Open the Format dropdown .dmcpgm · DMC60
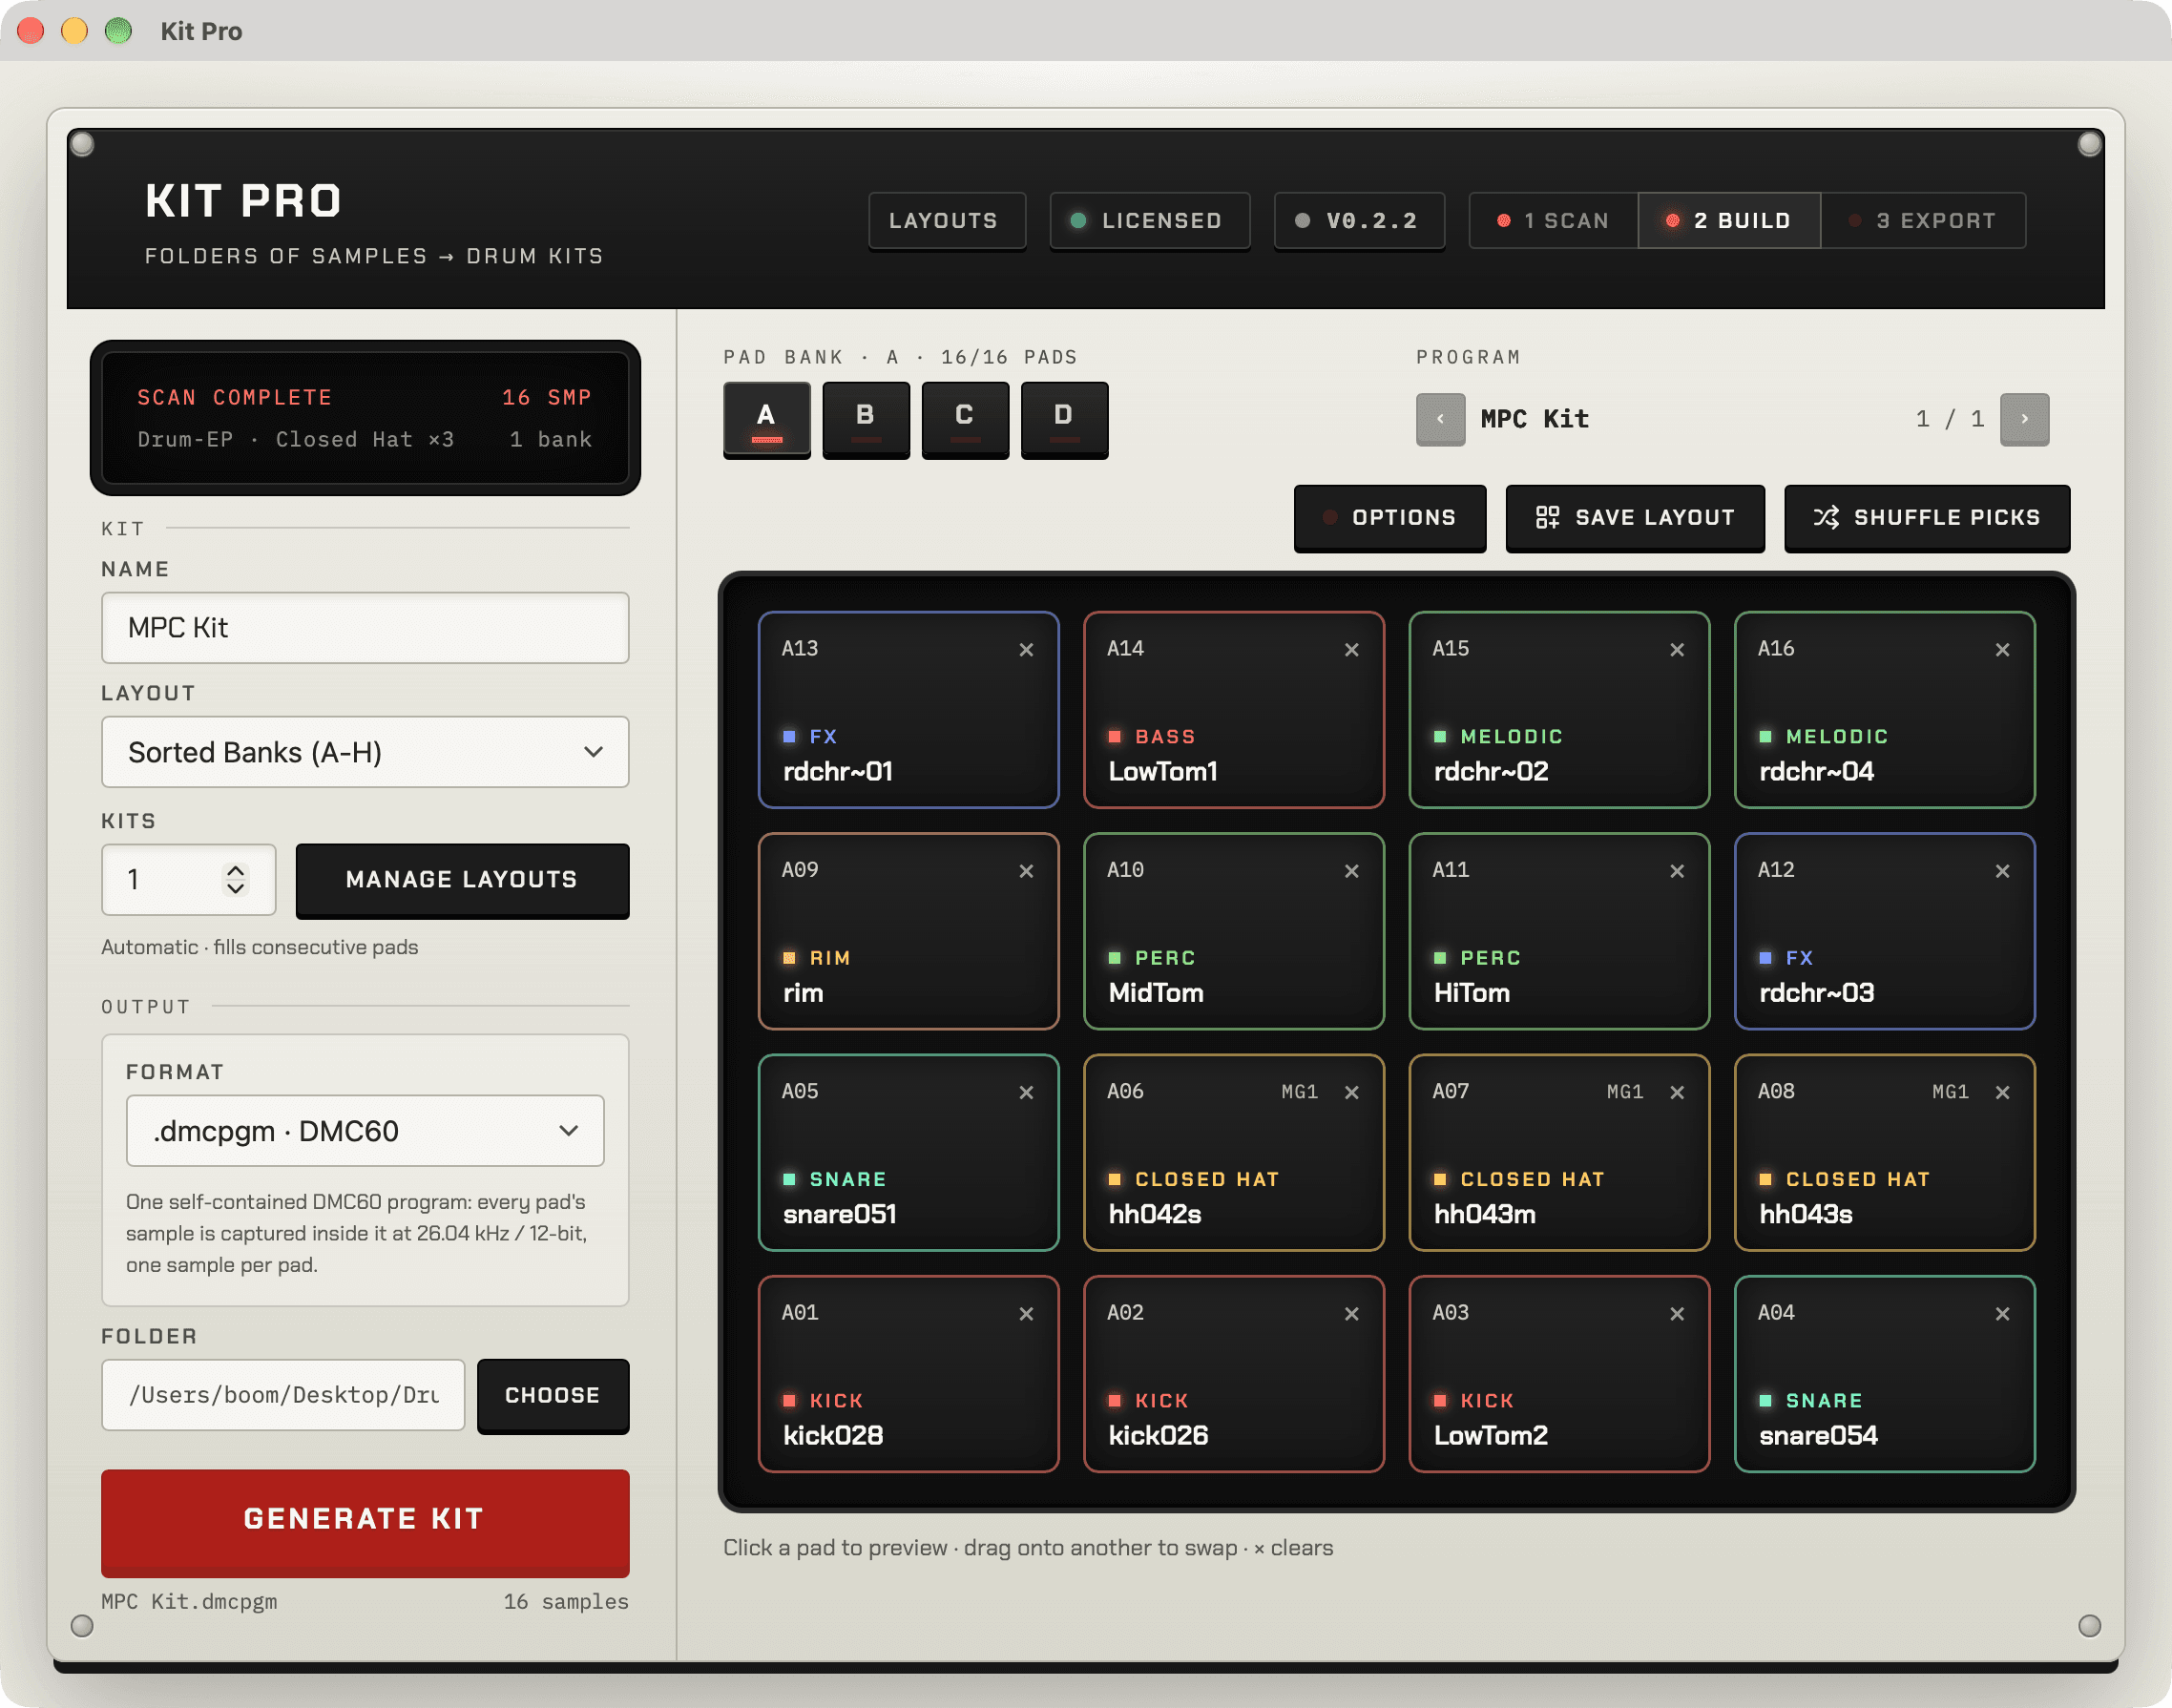Image resolution: width=2172 pixels, height=1708 pixels. click(x=365, y=1131)
